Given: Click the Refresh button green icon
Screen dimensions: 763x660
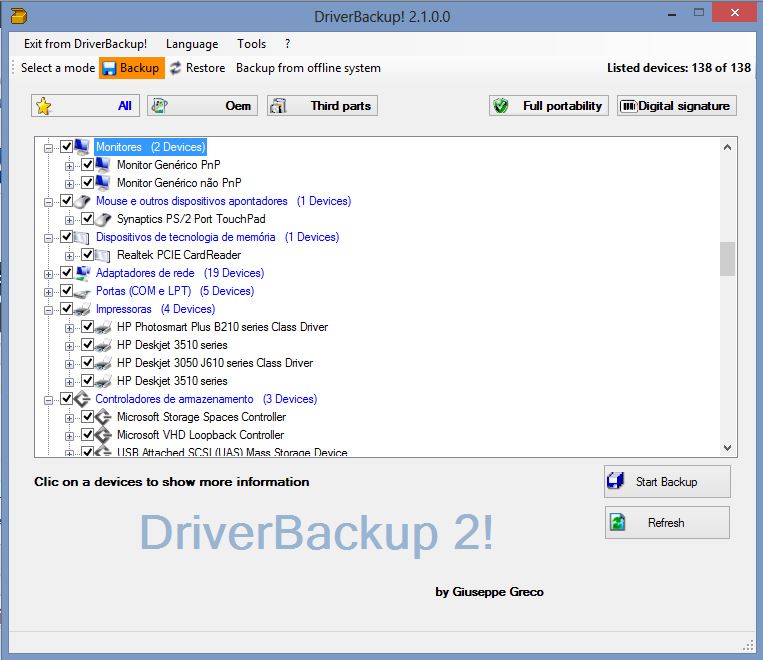Looking at the screenshot, I should (618, 522).
